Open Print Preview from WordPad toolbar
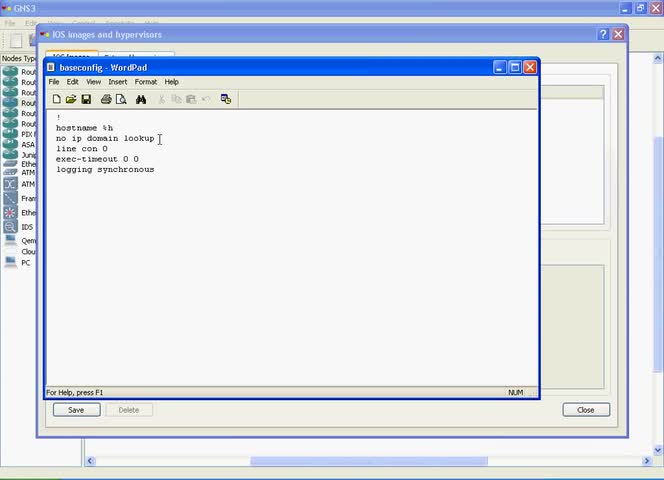Screen dimensions: 664x480 pos(121,99)
